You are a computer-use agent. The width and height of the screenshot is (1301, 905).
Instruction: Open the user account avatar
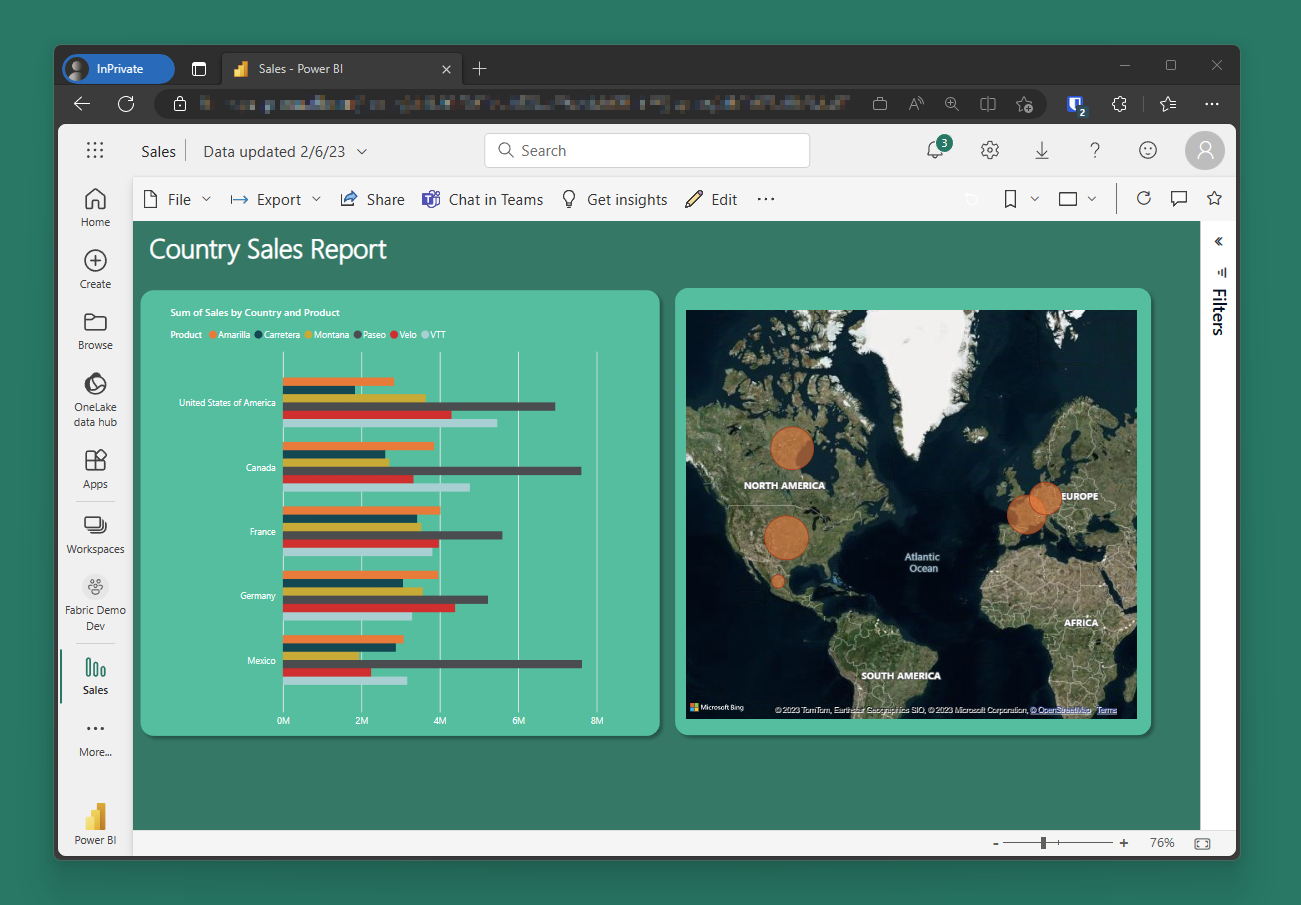[1205, 150]
